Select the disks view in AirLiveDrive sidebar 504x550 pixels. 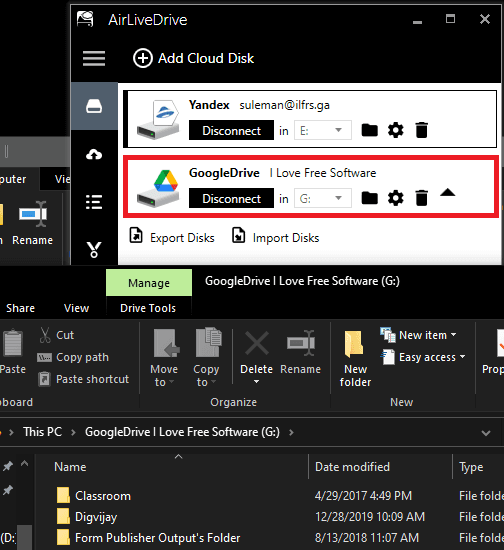pos(94,106)
